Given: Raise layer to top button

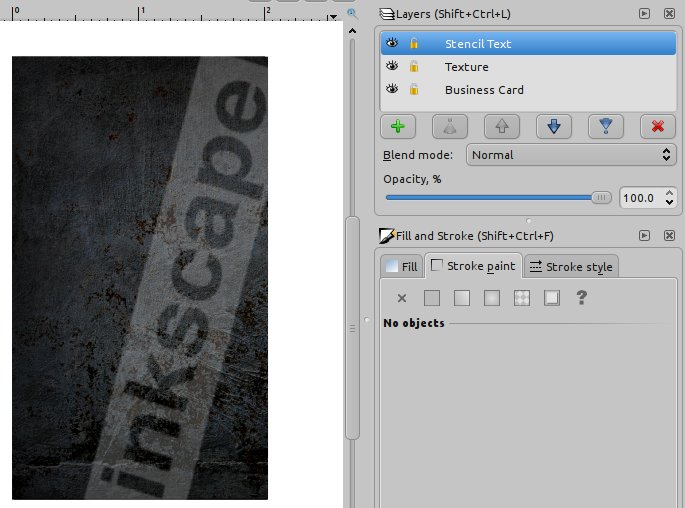Looking at the screenshot, I should (x=450, y=127).
